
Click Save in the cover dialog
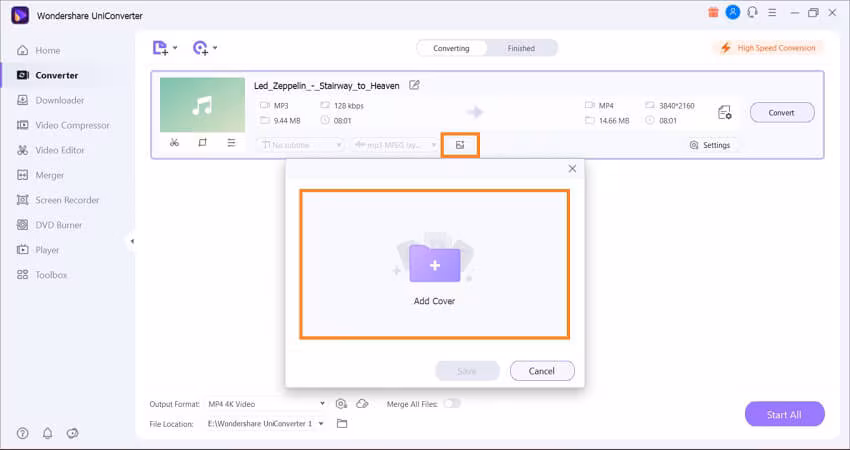[467, 371]
